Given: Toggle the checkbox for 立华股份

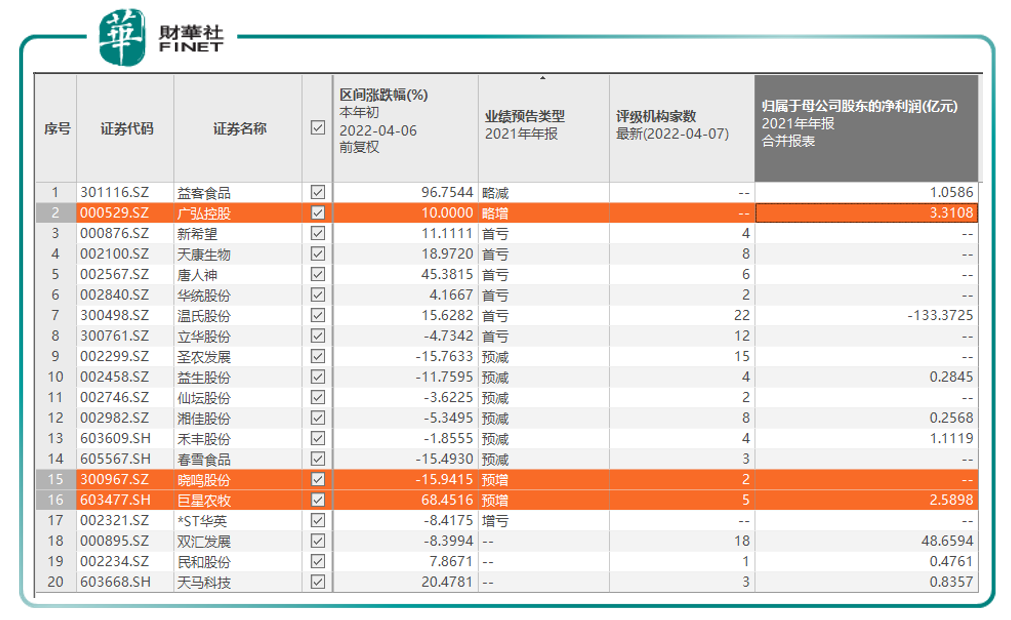Looking at the screenshot, I should click(318, 336).
